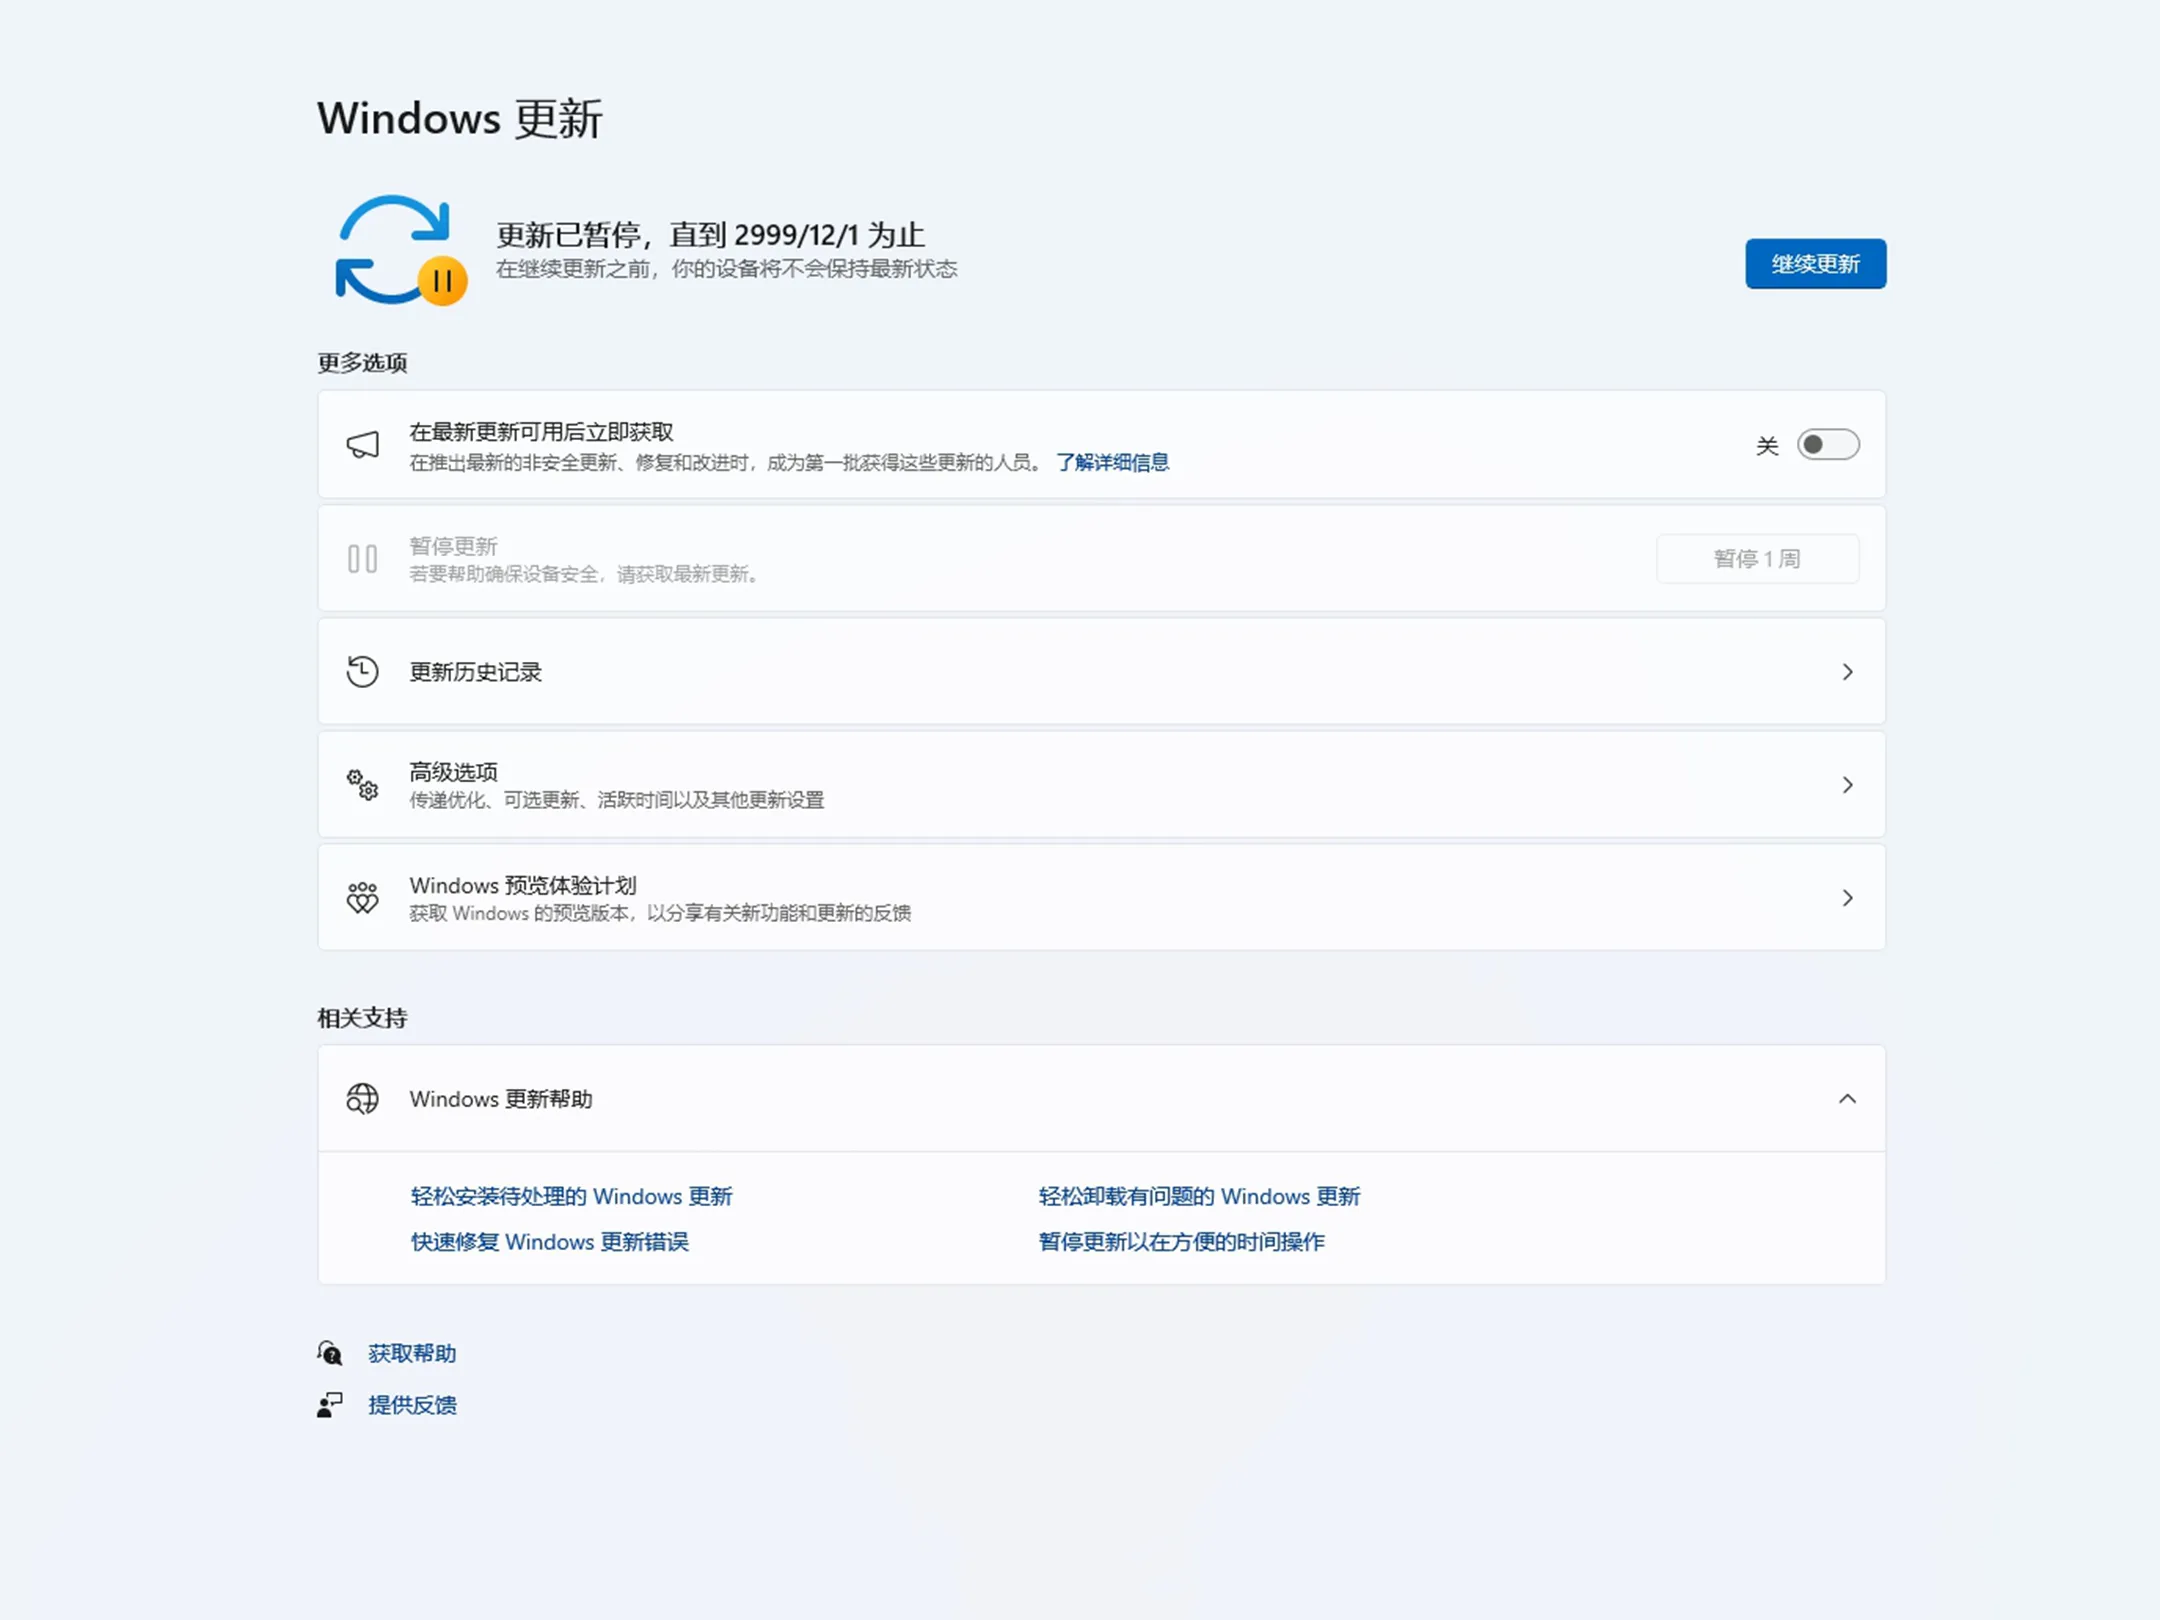This screenshot has width=2160, height=1620.
Task: Click the 获取帮助 link
Action: tap(412, 1353)
